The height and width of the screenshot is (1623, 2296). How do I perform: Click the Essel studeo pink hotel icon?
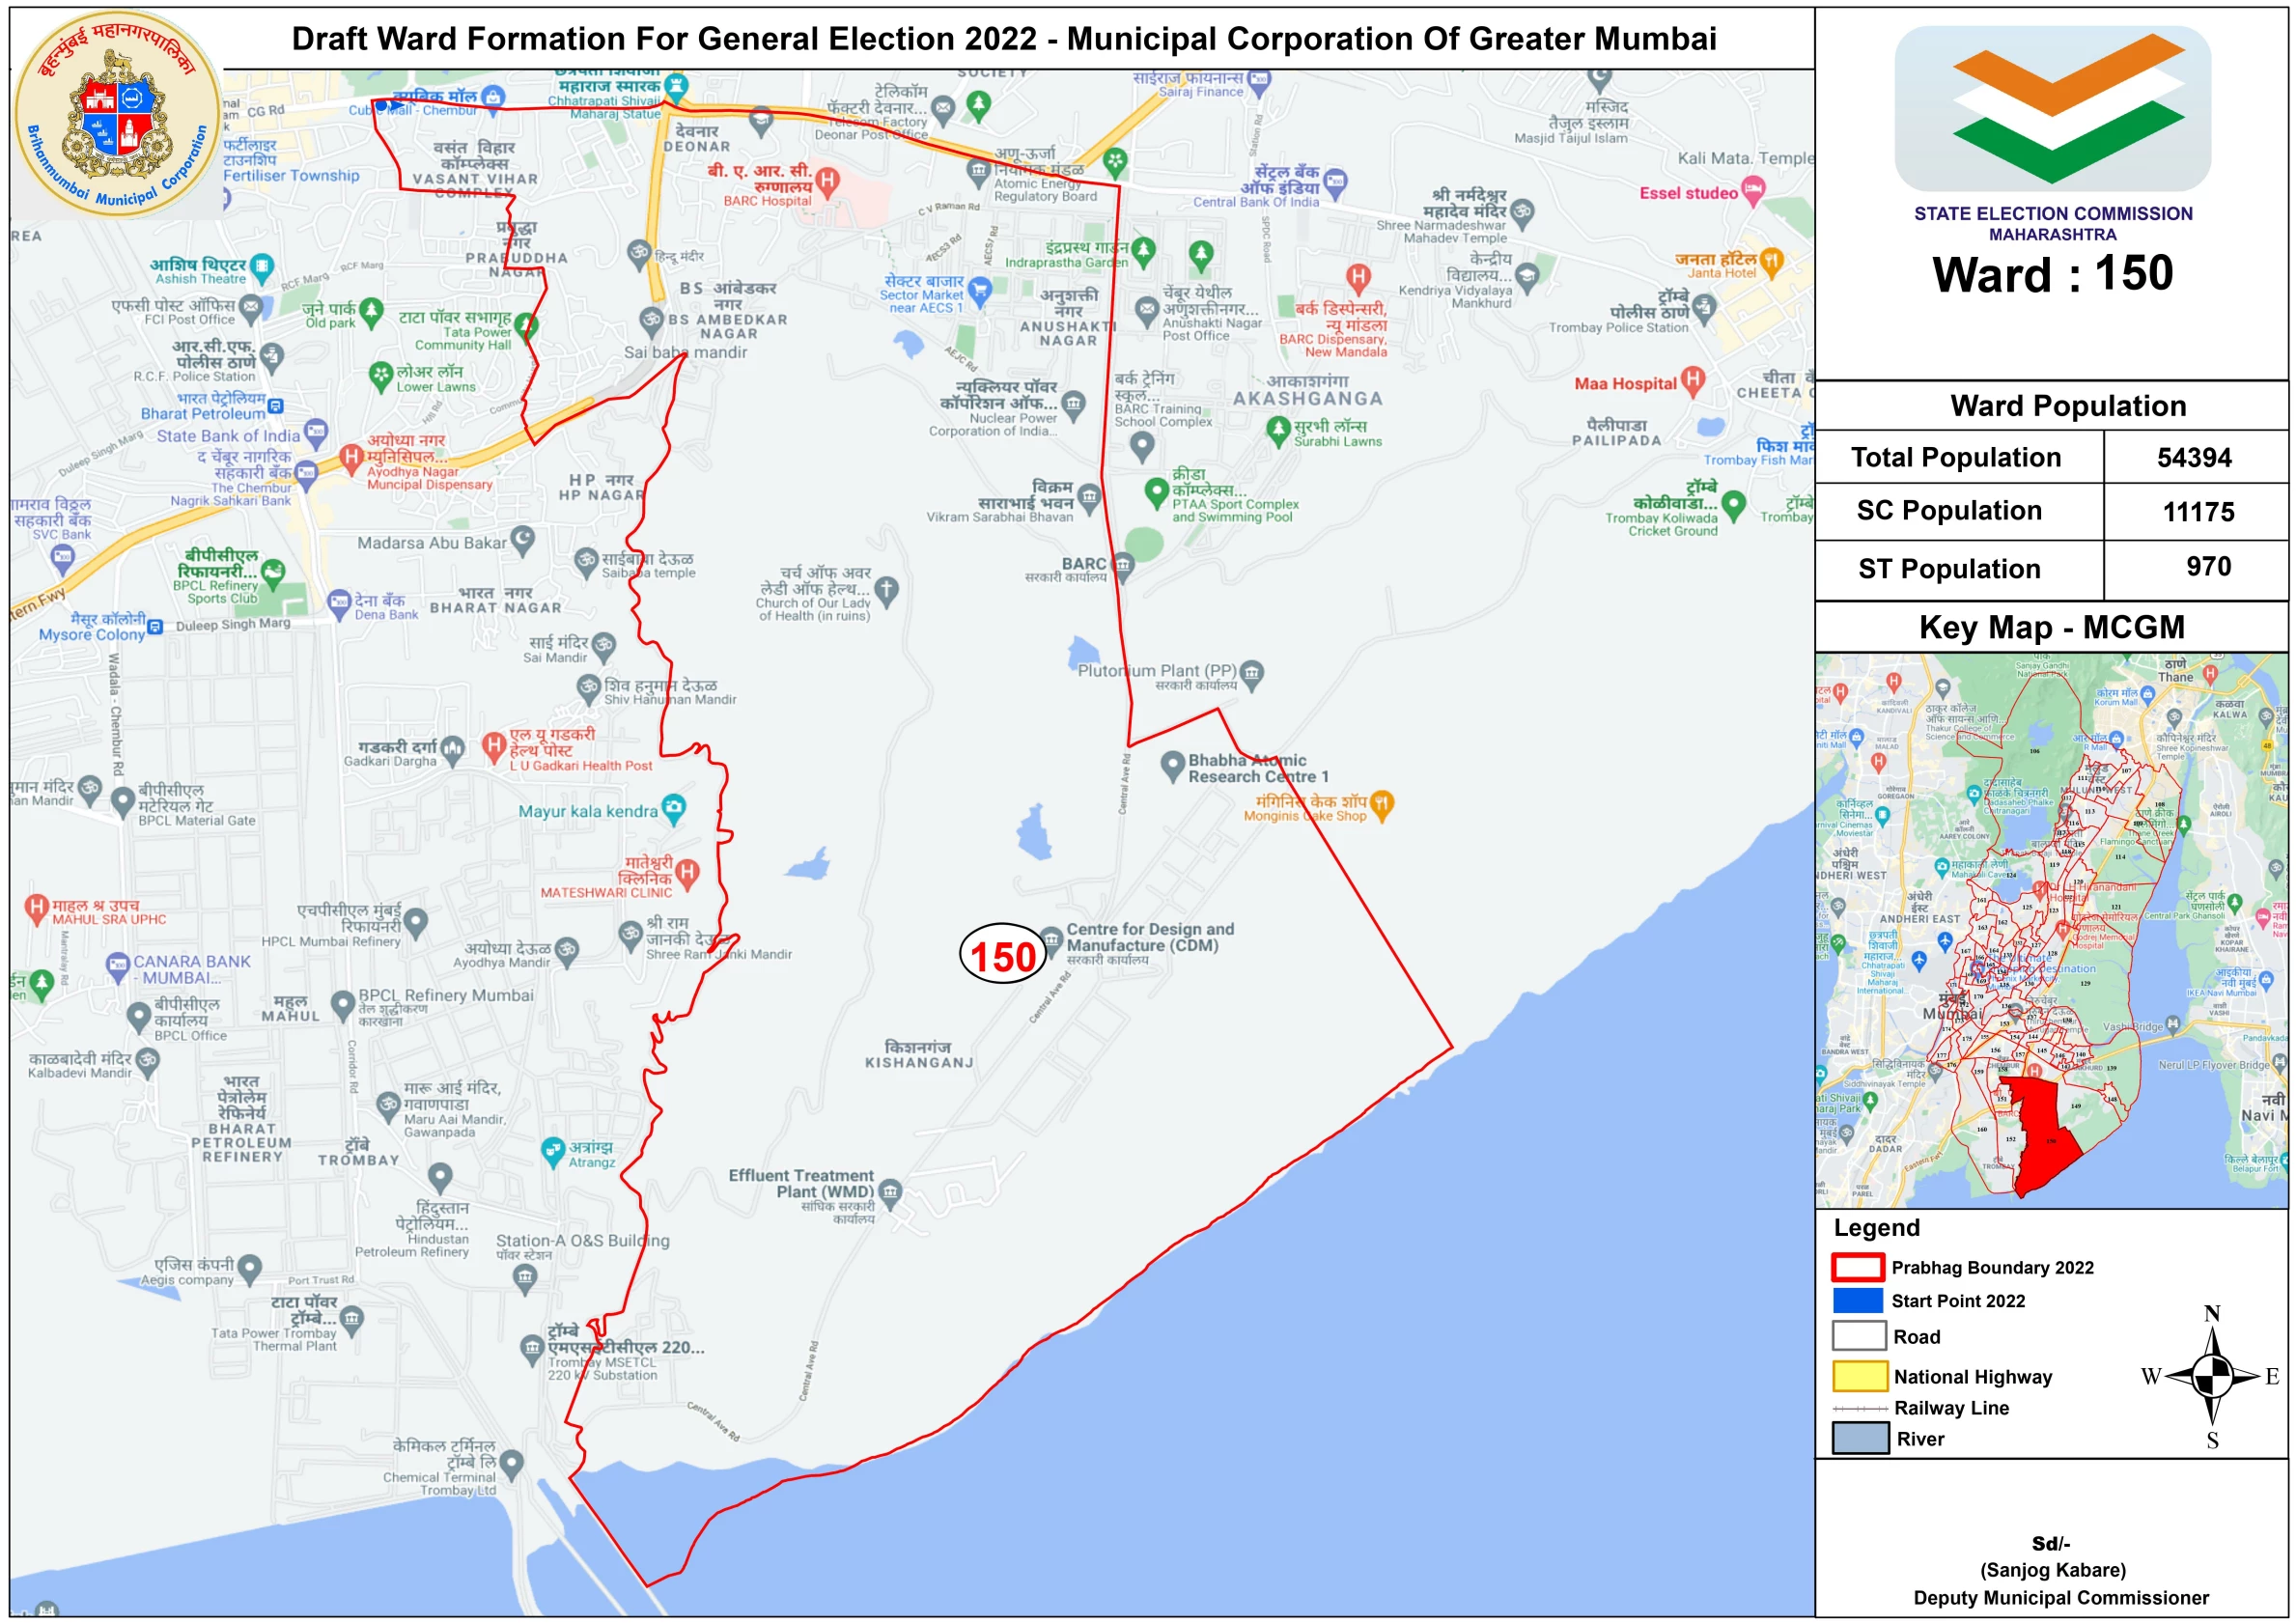click(1753, 189)
